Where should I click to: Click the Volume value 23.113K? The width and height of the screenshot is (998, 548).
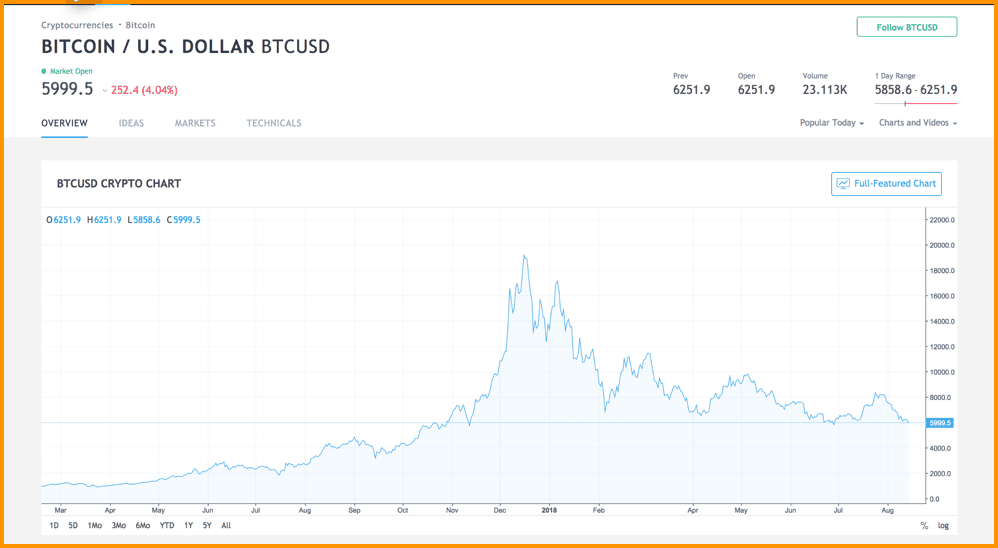[825, 90]
